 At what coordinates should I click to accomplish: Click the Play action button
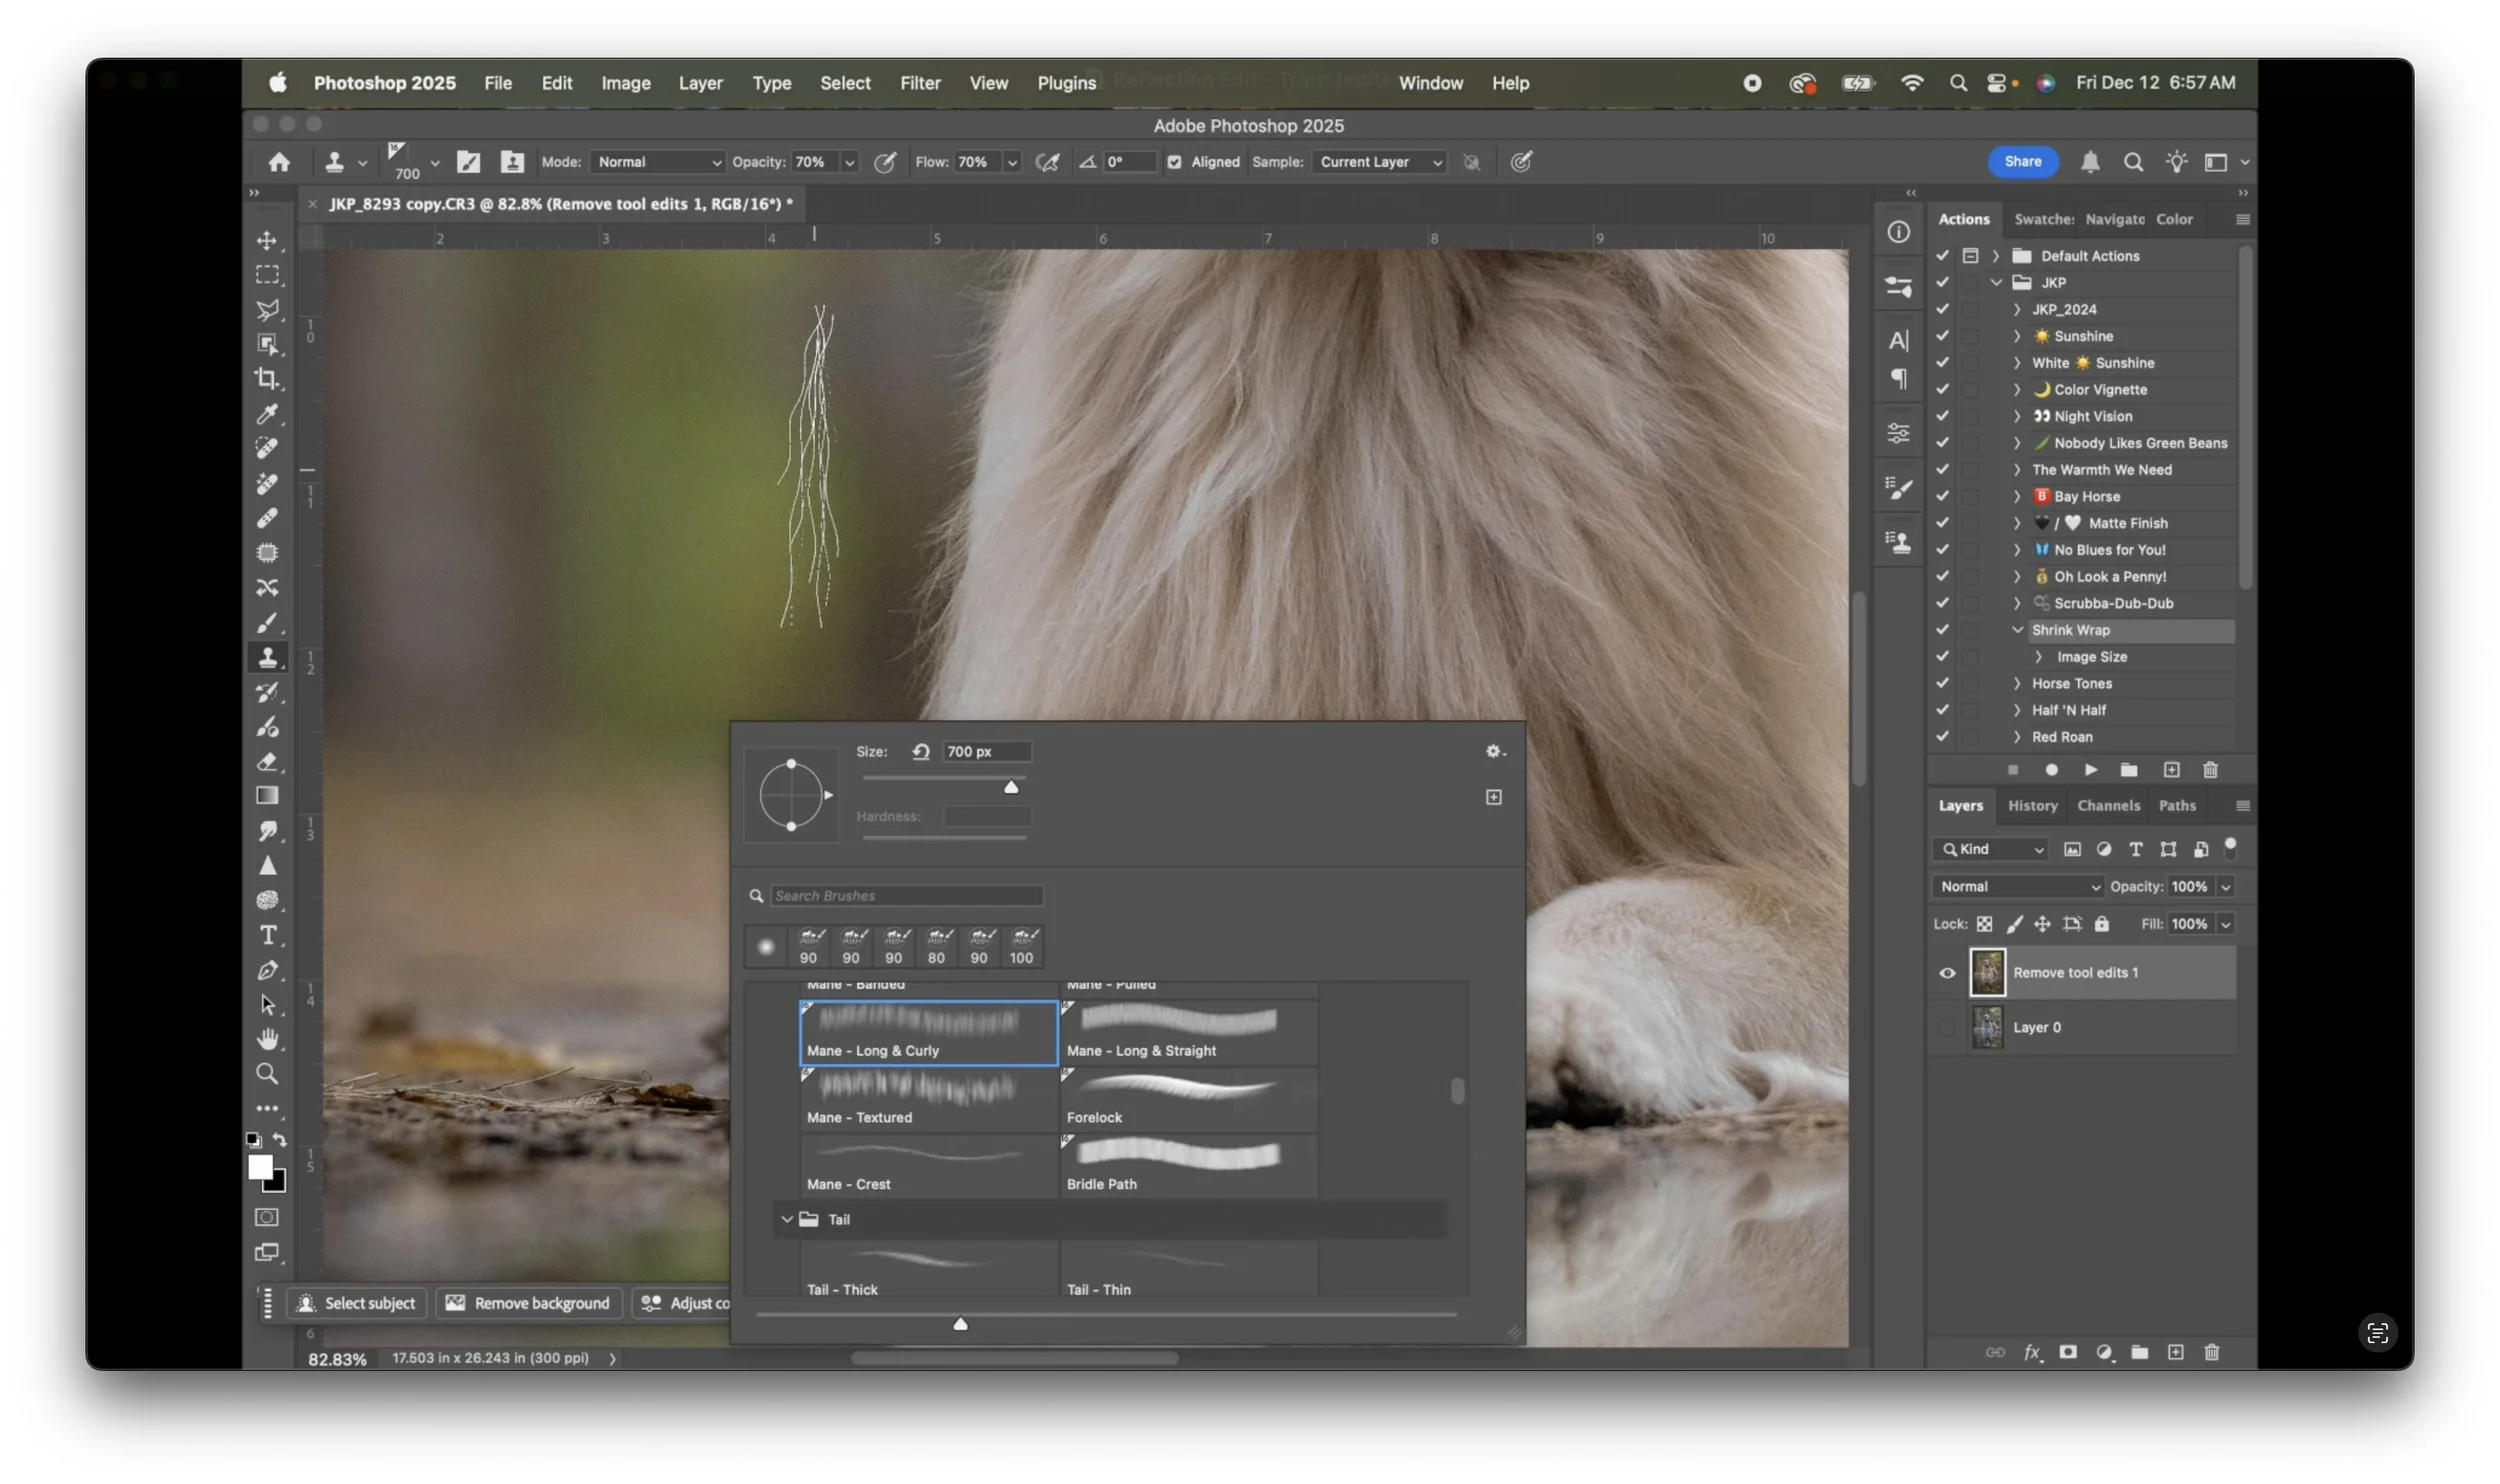[x=2090, y=770]
